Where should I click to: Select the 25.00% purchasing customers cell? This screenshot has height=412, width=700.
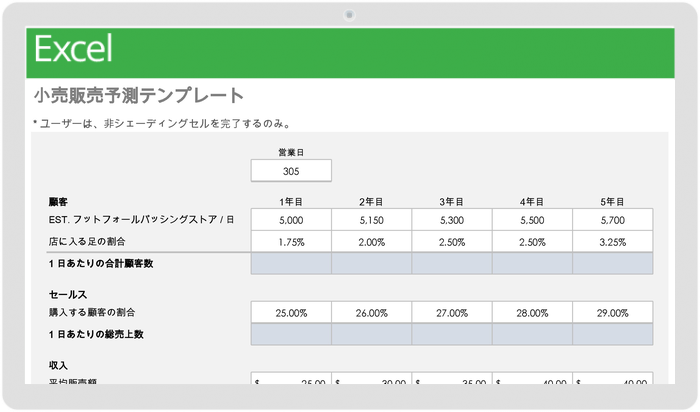291,312
